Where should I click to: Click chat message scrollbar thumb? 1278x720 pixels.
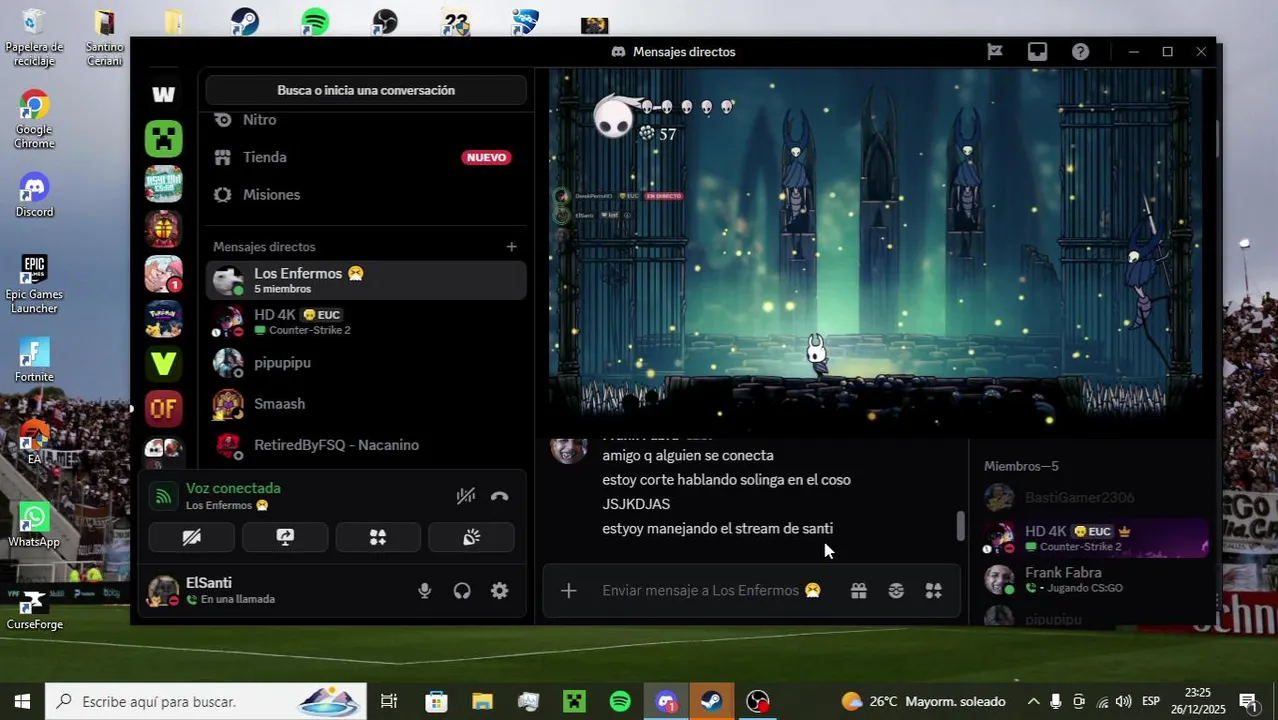(961, 525)
